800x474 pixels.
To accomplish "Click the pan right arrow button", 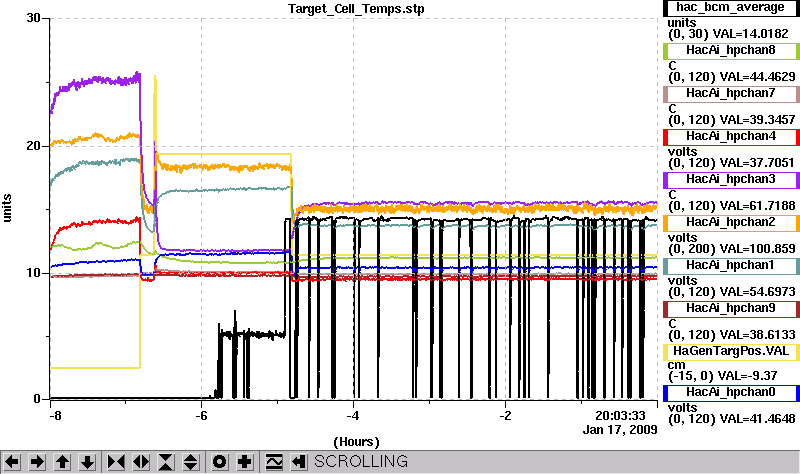I will click(37, 462).
